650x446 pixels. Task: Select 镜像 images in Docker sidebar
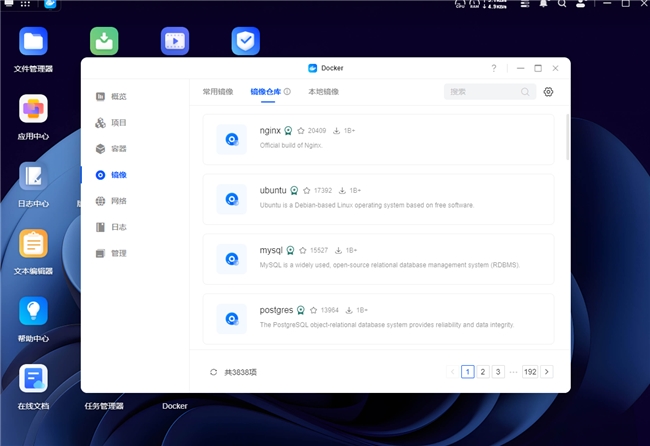111,175
